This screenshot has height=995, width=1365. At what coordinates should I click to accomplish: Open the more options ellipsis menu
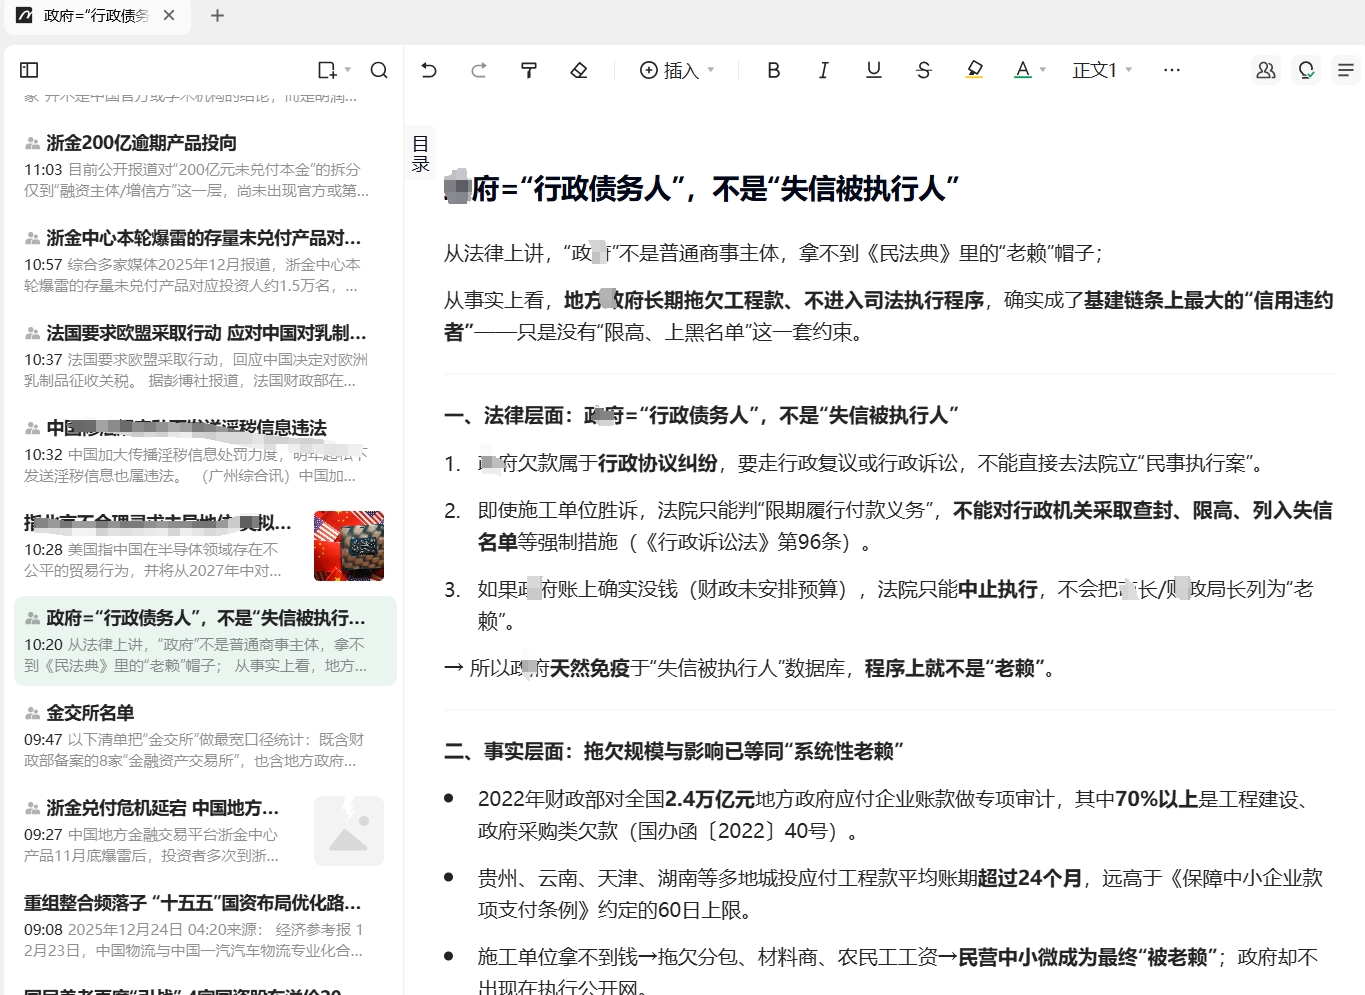[1172, 70]
